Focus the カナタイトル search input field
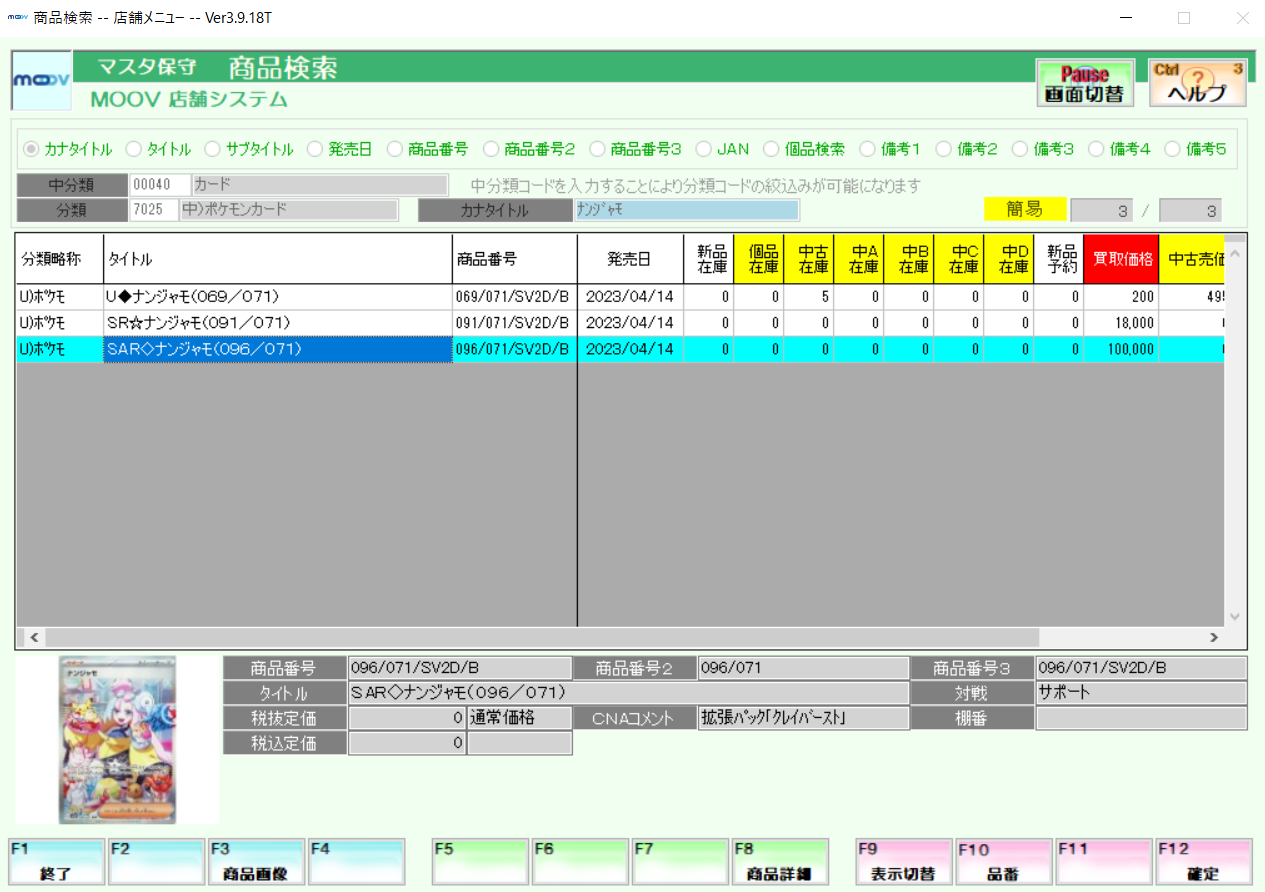1265x892 pixels. 687,210
